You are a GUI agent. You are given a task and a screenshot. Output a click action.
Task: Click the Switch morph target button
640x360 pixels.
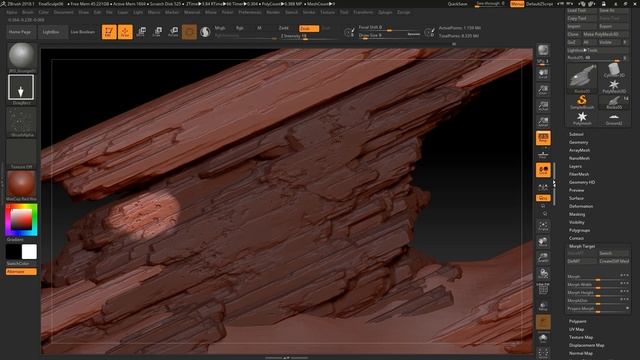(x=613, y=253)
